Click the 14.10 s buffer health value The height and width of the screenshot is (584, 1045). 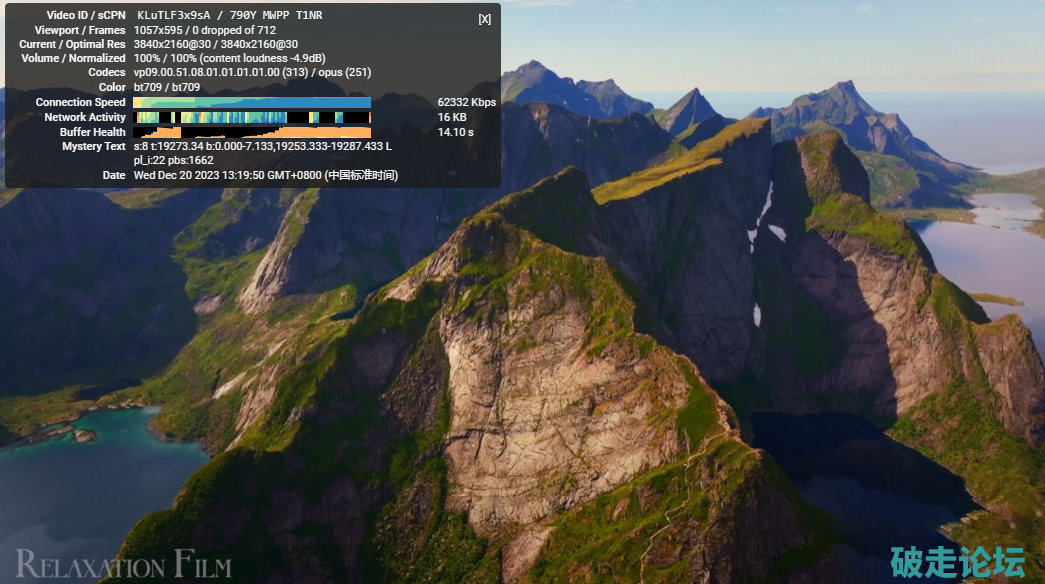click(x=456, y=132)
